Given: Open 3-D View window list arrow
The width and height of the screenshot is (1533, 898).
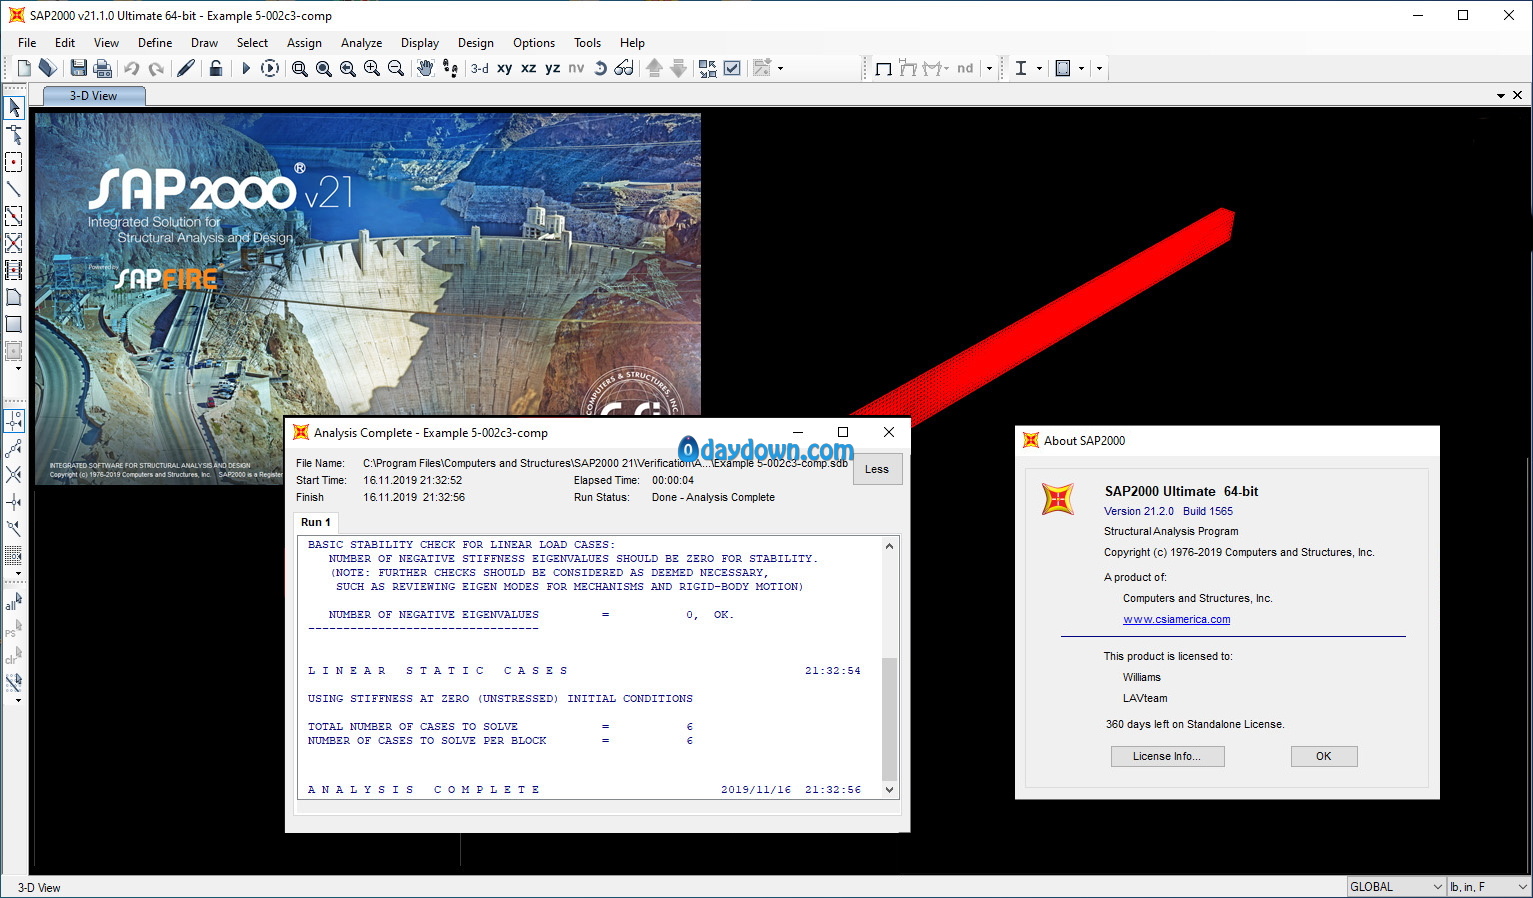Looking at the screenshot, I should pos(1501,96).
